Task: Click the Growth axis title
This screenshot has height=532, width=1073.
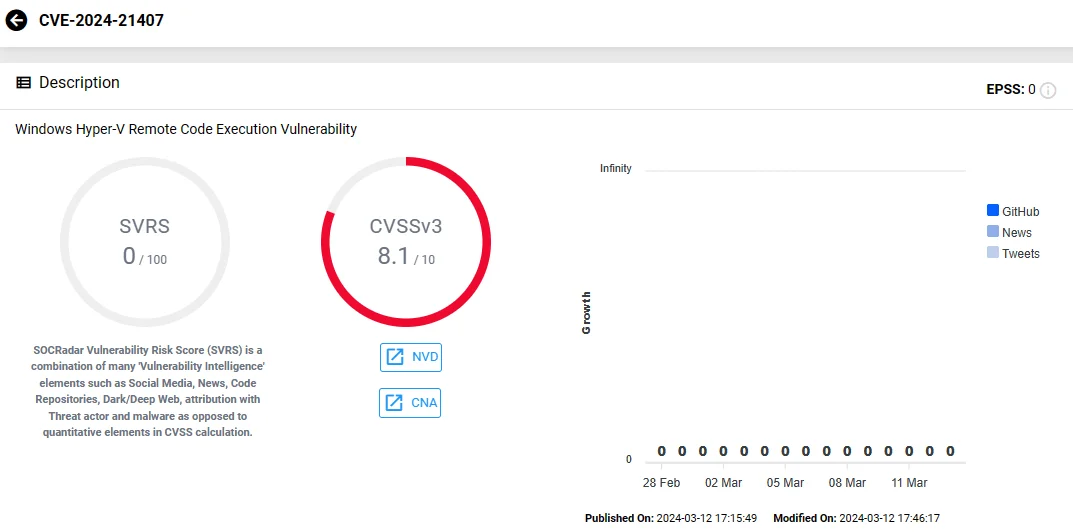Action: coord(586,313)
